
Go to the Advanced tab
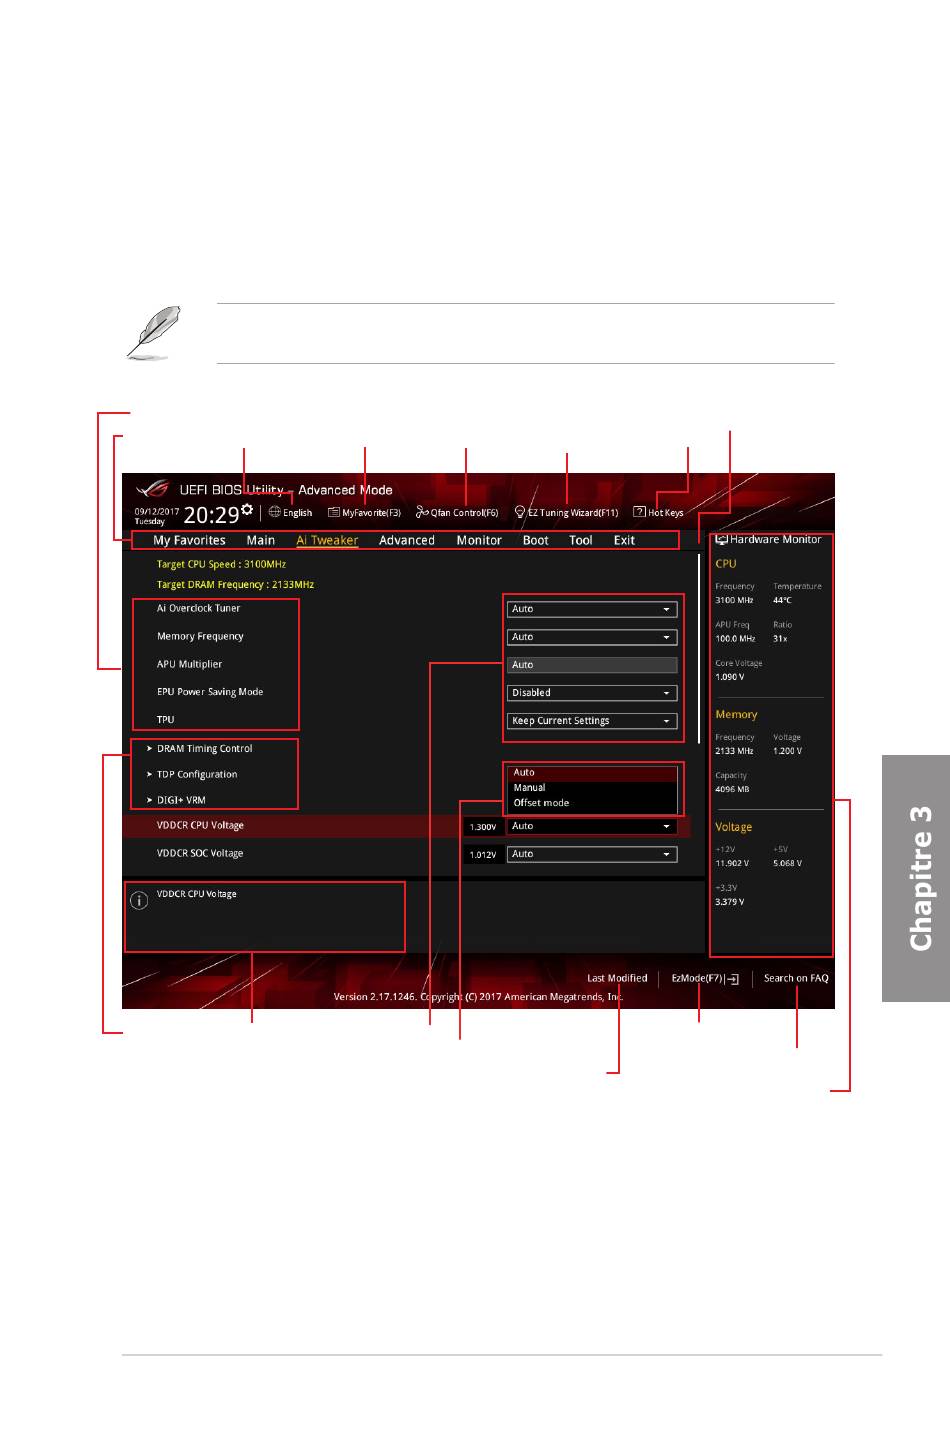[407, 540]
